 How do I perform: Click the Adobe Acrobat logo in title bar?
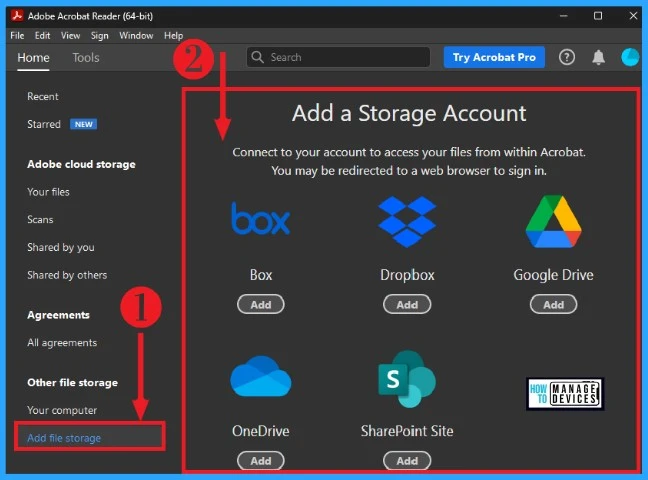[x=17, y=16]
